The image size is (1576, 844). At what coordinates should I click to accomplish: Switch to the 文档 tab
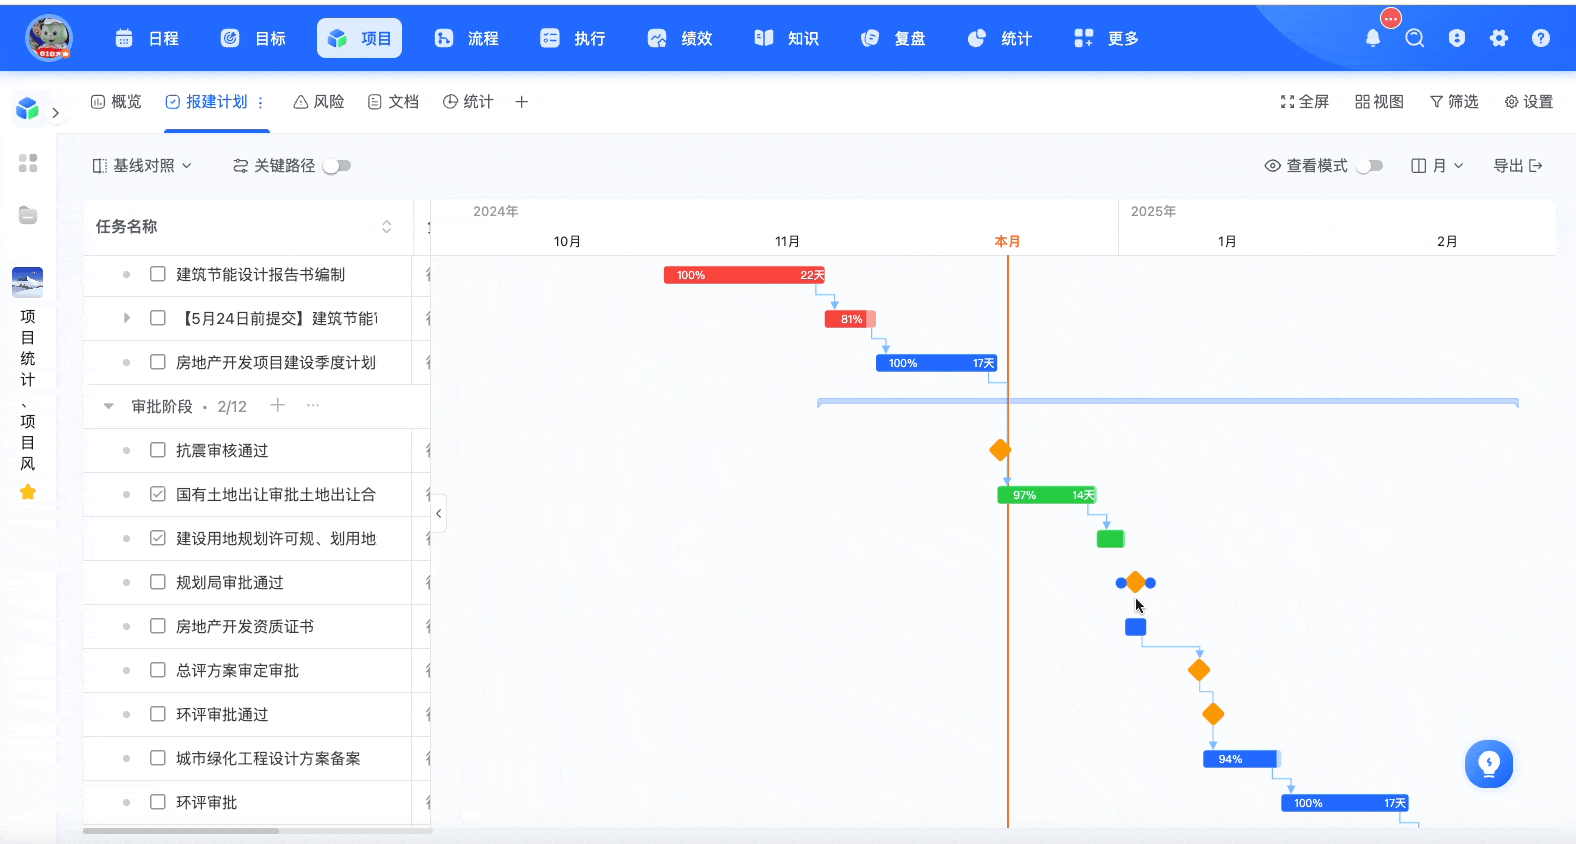pyautogui.click(x=393, y=102)
